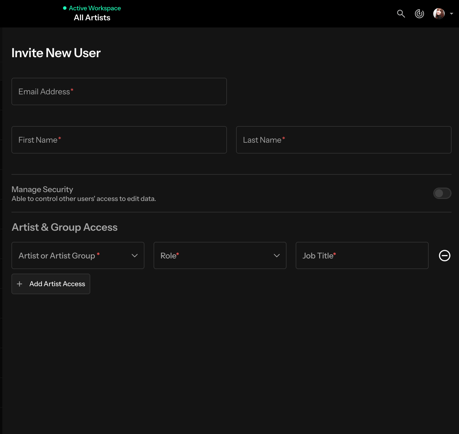Open the user profile avatar
Image resolution: width=459 pixels, height=434 pixels.
(439, 14)
